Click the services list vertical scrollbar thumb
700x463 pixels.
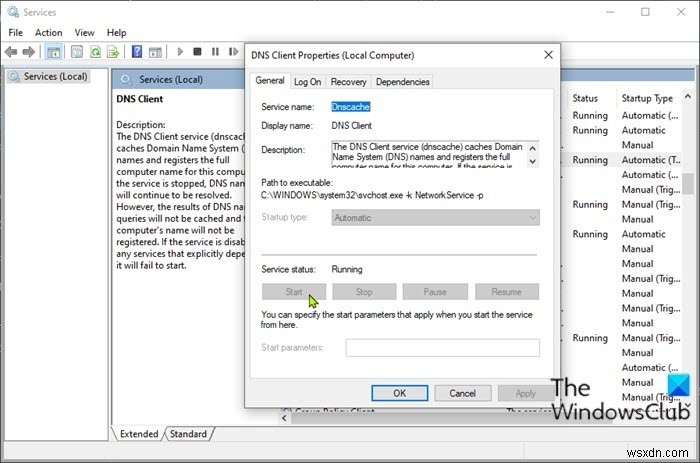688,183
